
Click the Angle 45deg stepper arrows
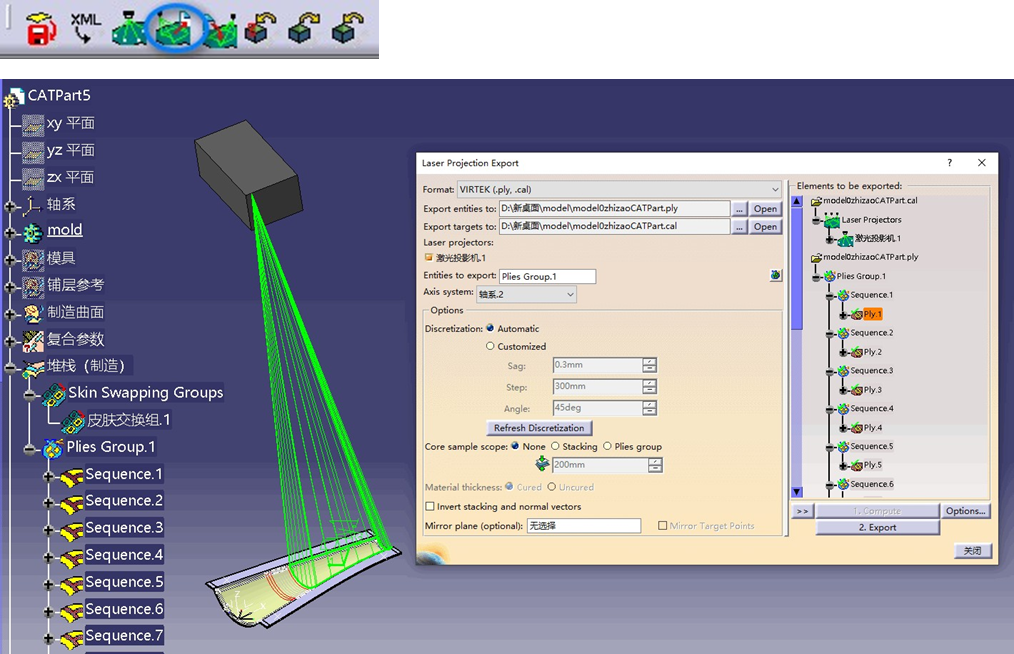click(649, 408)
